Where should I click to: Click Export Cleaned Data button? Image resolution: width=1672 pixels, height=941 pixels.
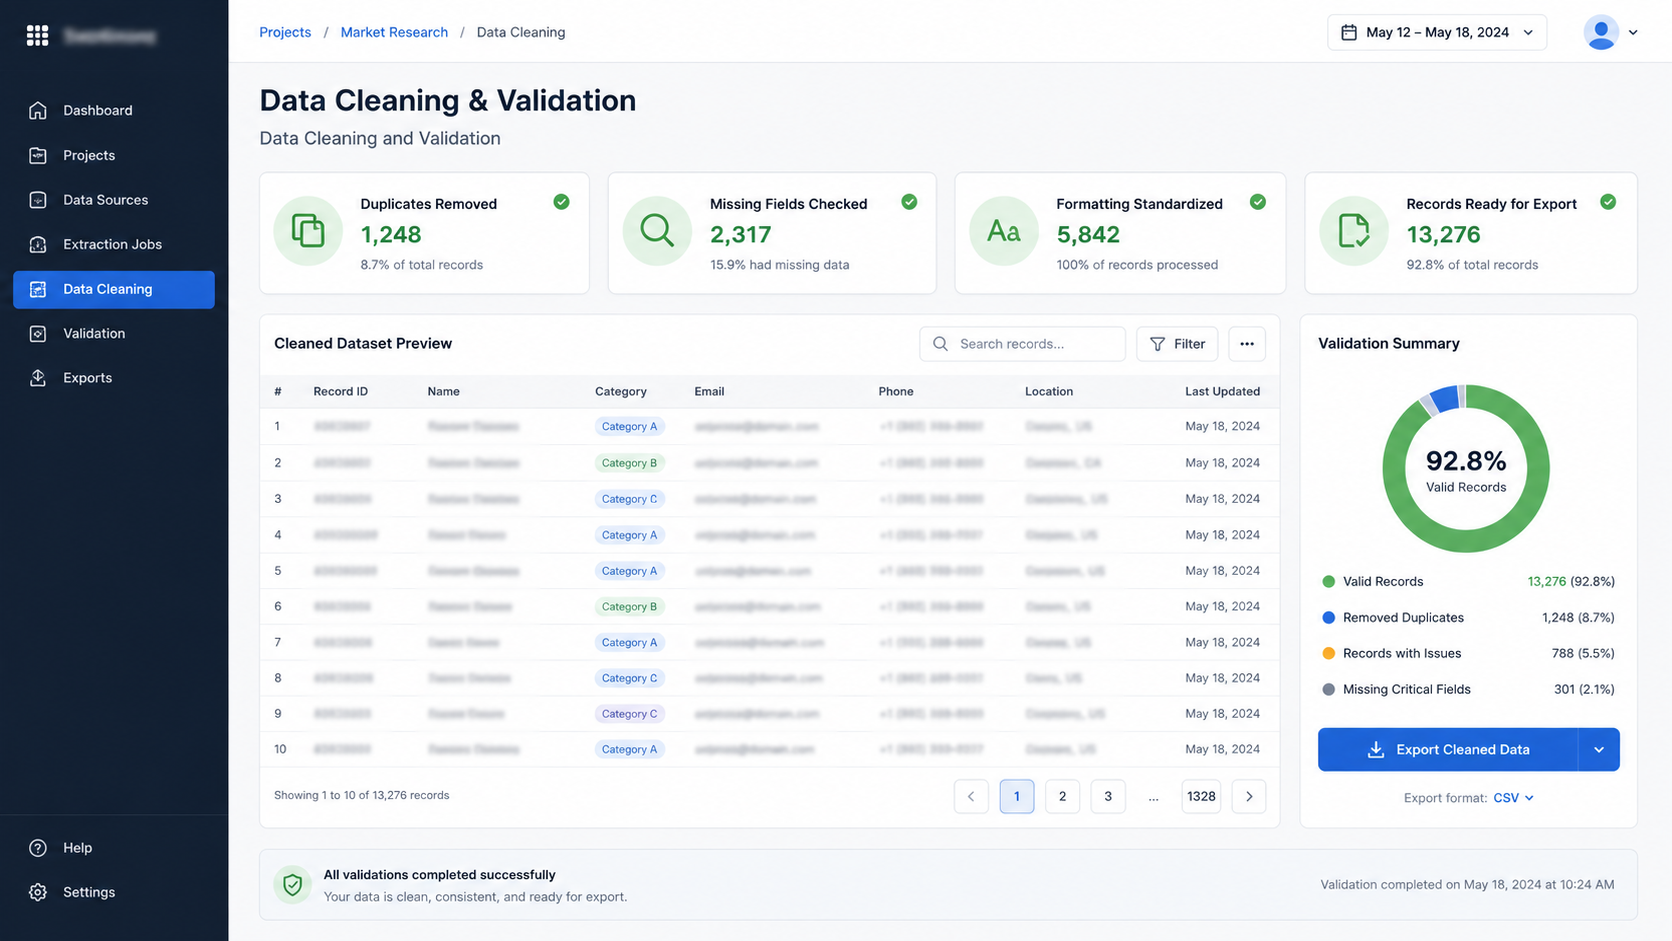1448,750
